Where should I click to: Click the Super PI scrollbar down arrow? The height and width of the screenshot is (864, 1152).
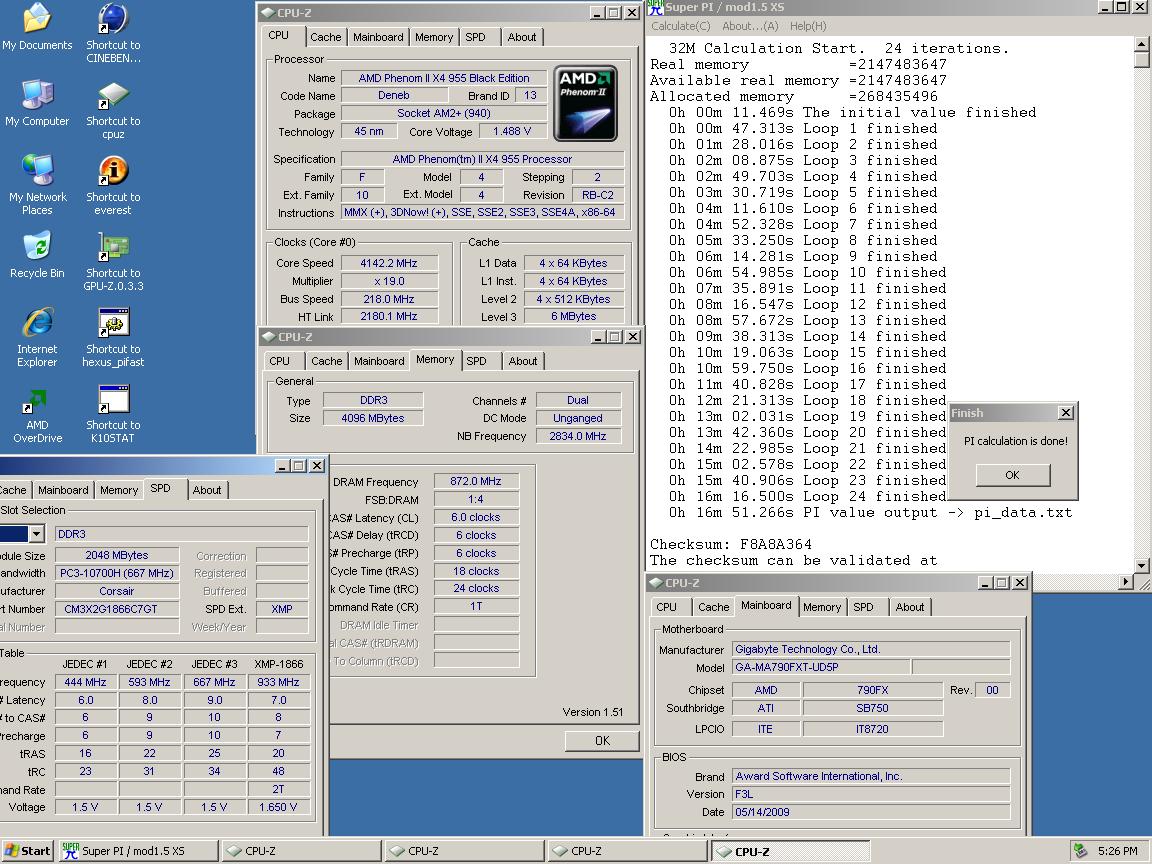(x=1142, y=566)
